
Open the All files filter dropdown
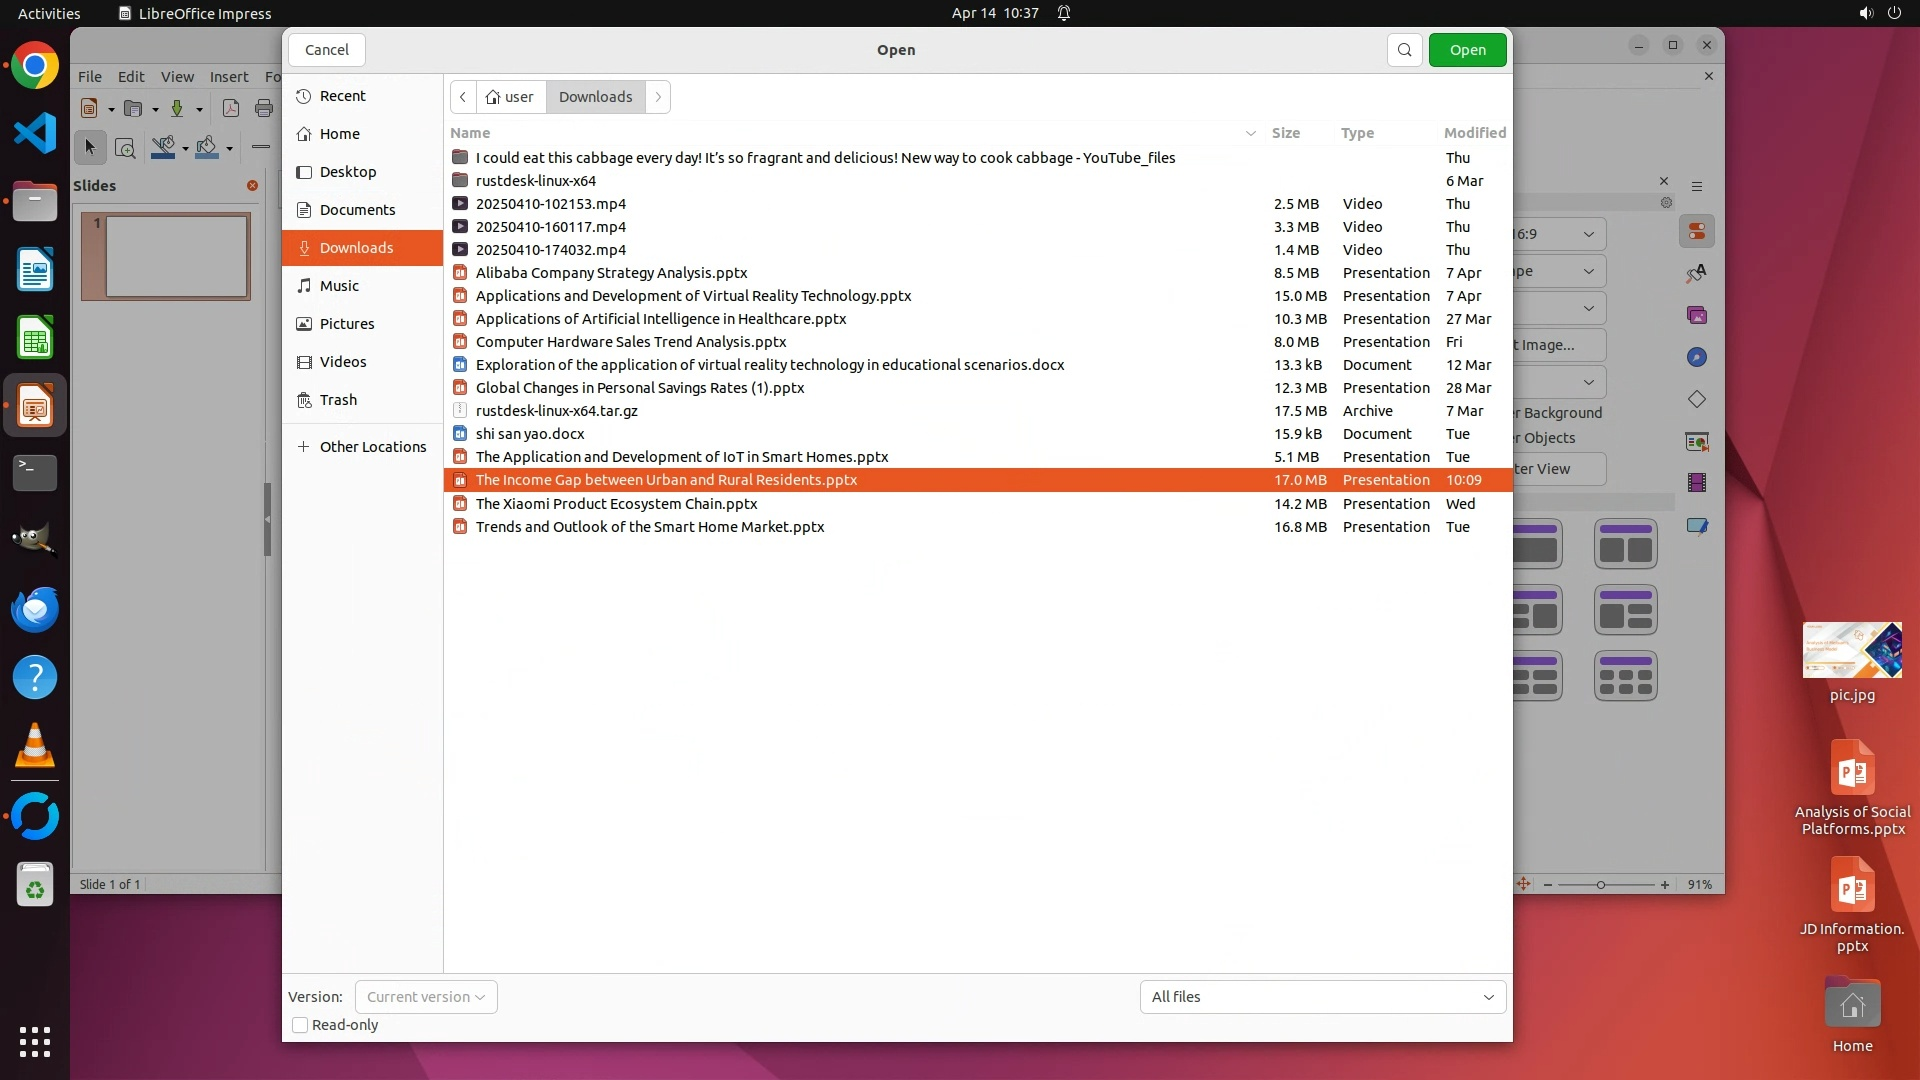1322,997
